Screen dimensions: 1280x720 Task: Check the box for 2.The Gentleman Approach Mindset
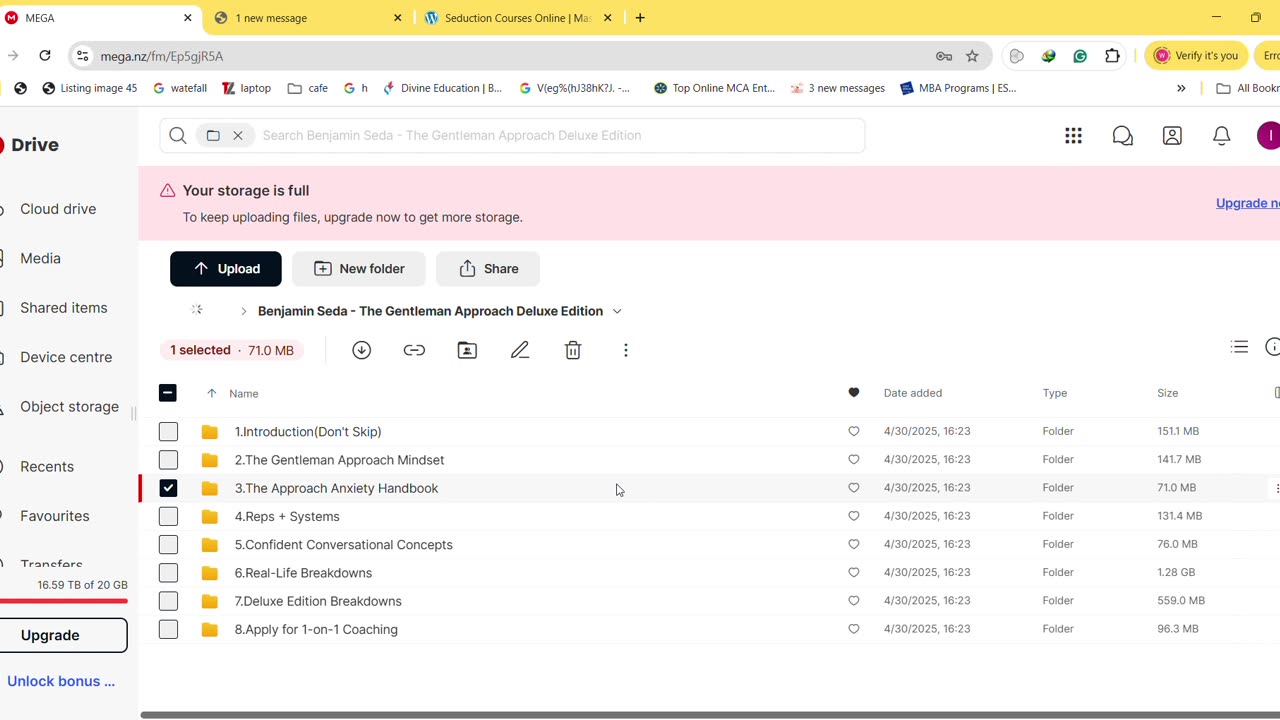click(x=168, y=460)
